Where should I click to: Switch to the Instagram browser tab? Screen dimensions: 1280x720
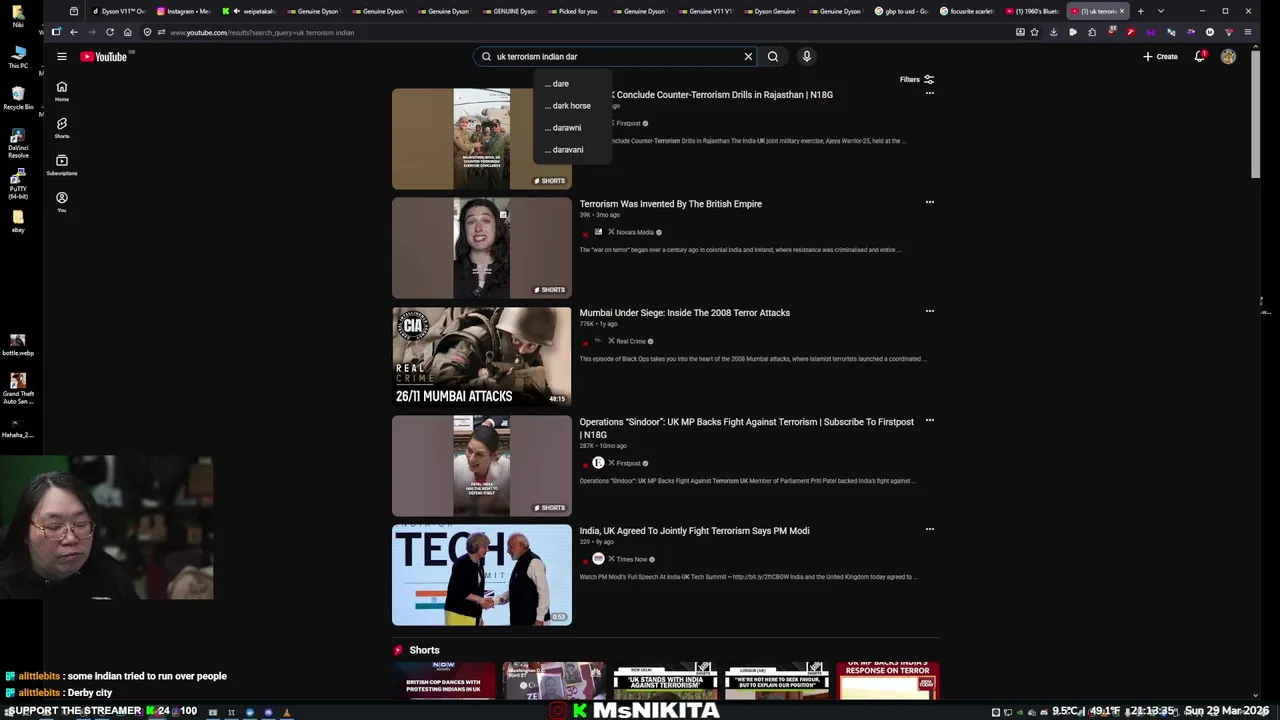coord(183,11)
